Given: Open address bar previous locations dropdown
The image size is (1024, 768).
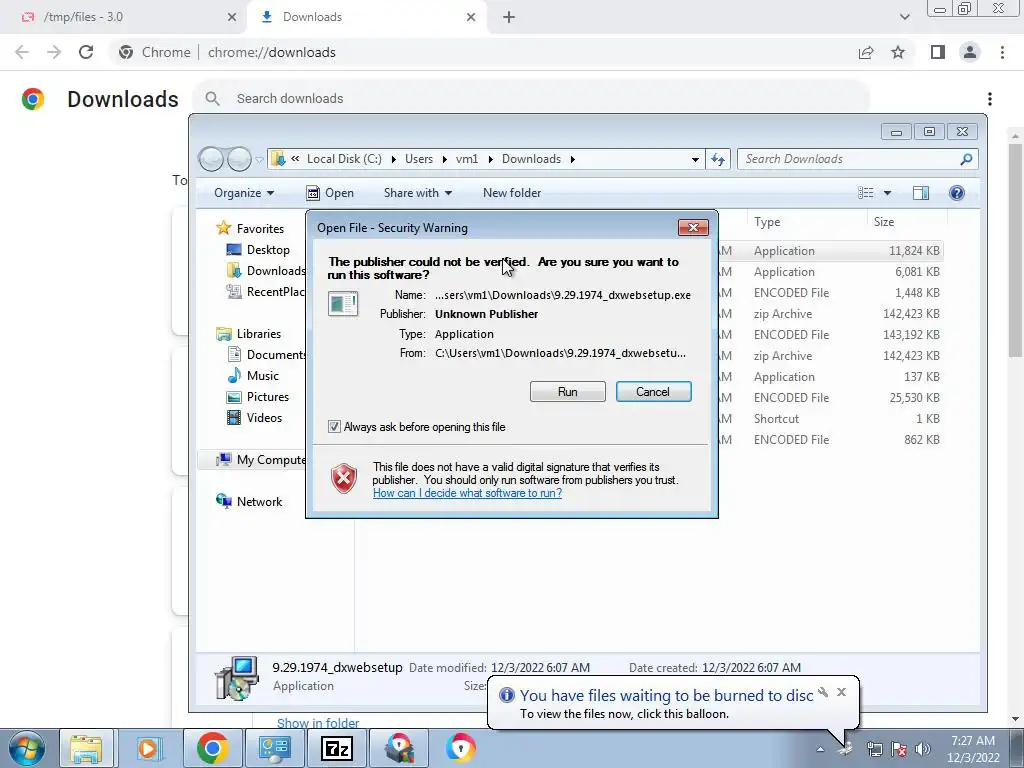Looking at the screenshot, I should click(x=695, y=159).
